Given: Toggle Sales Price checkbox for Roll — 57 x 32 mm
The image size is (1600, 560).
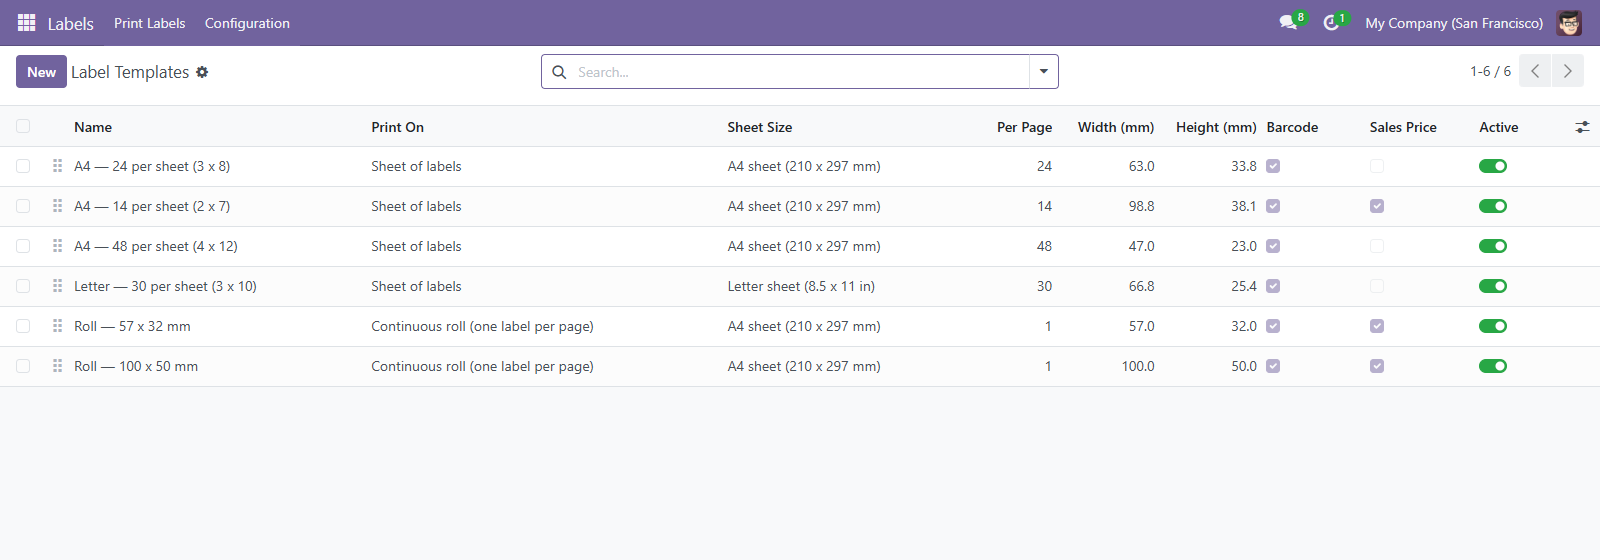Looking at the screenshot, I should click(1377, 326).
